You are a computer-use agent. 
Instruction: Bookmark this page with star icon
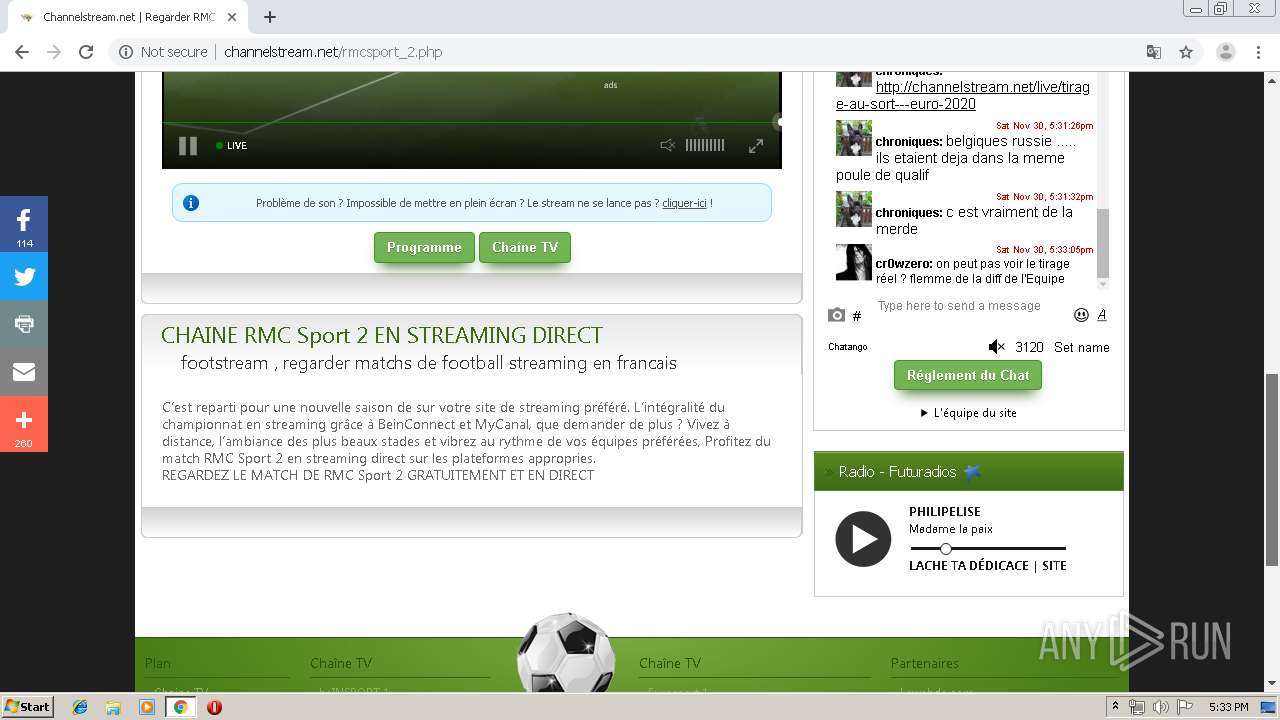tap(1186, 52)
